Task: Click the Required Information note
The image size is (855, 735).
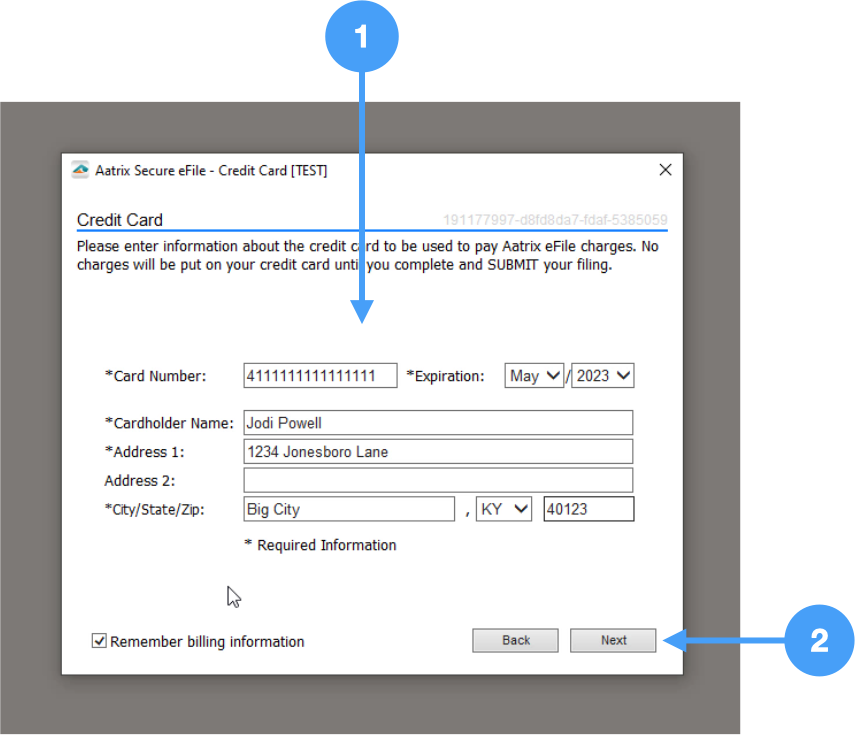Action: (x=320, y=545)
